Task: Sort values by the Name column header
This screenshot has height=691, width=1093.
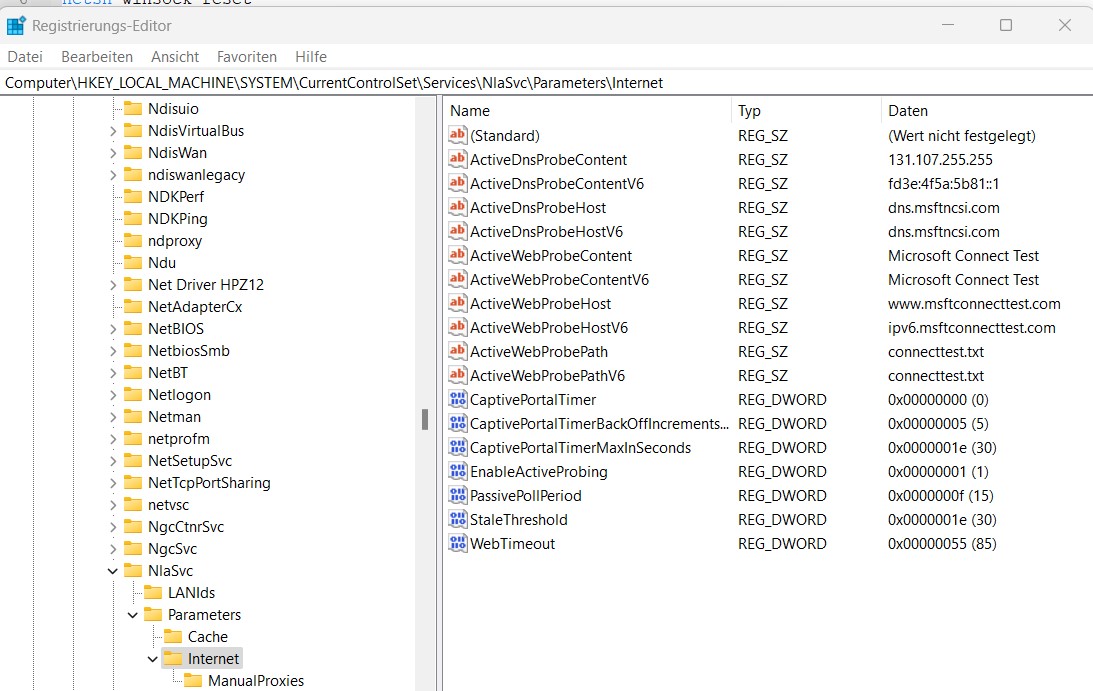Action: [x=588, y=110]
